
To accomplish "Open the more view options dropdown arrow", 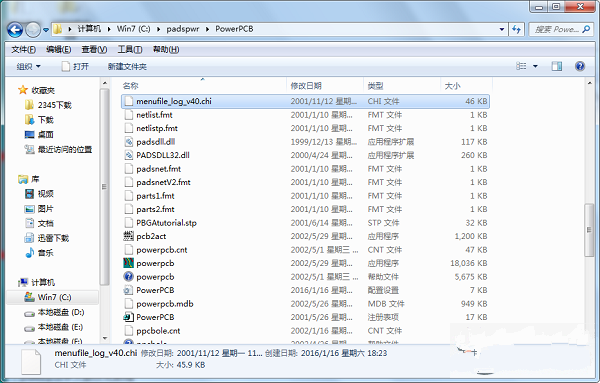I will (535, 67).
